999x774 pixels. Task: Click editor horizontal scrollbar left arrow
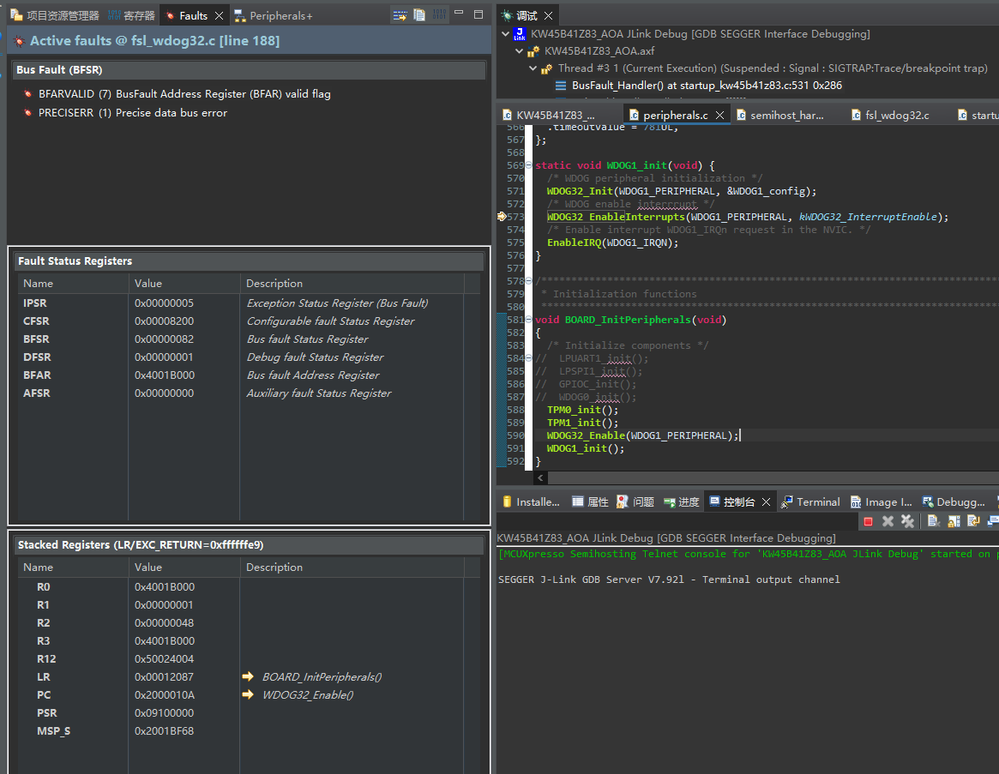[x=542, y=478]
